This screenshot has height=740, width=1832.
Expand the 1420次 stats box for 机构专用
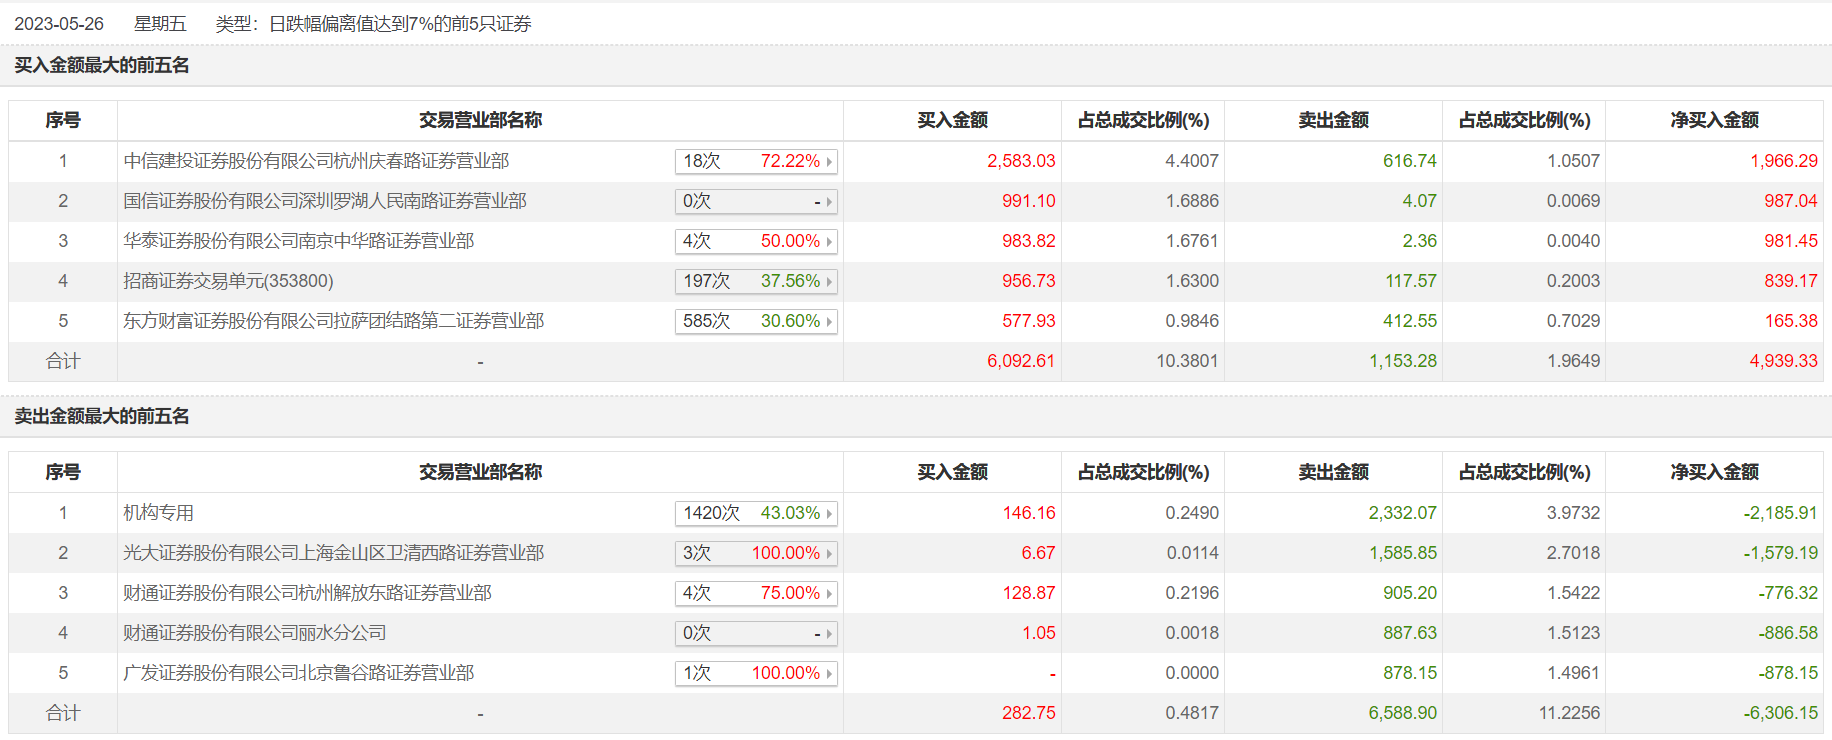tap(755, 513)
